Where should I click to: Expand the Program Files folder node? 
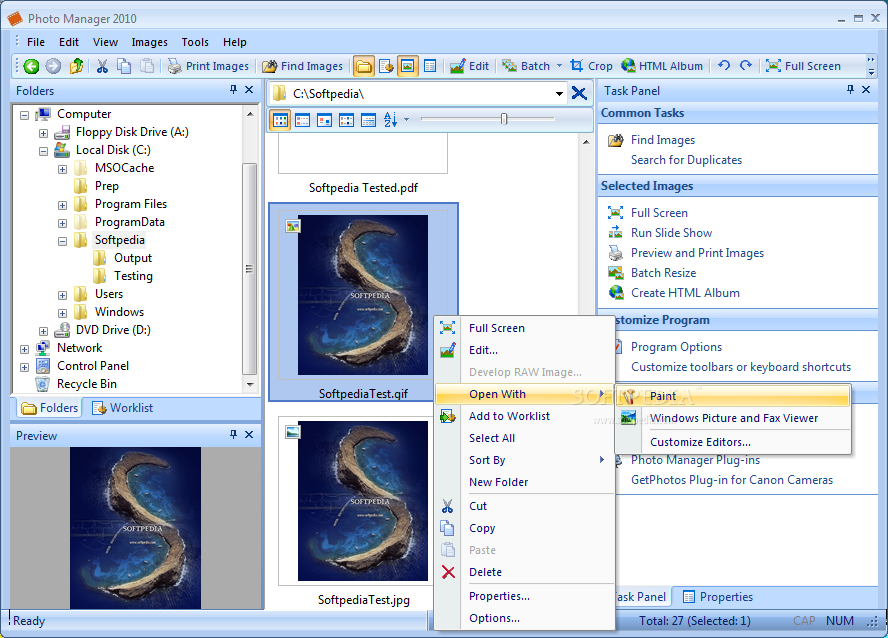(62, 205)
